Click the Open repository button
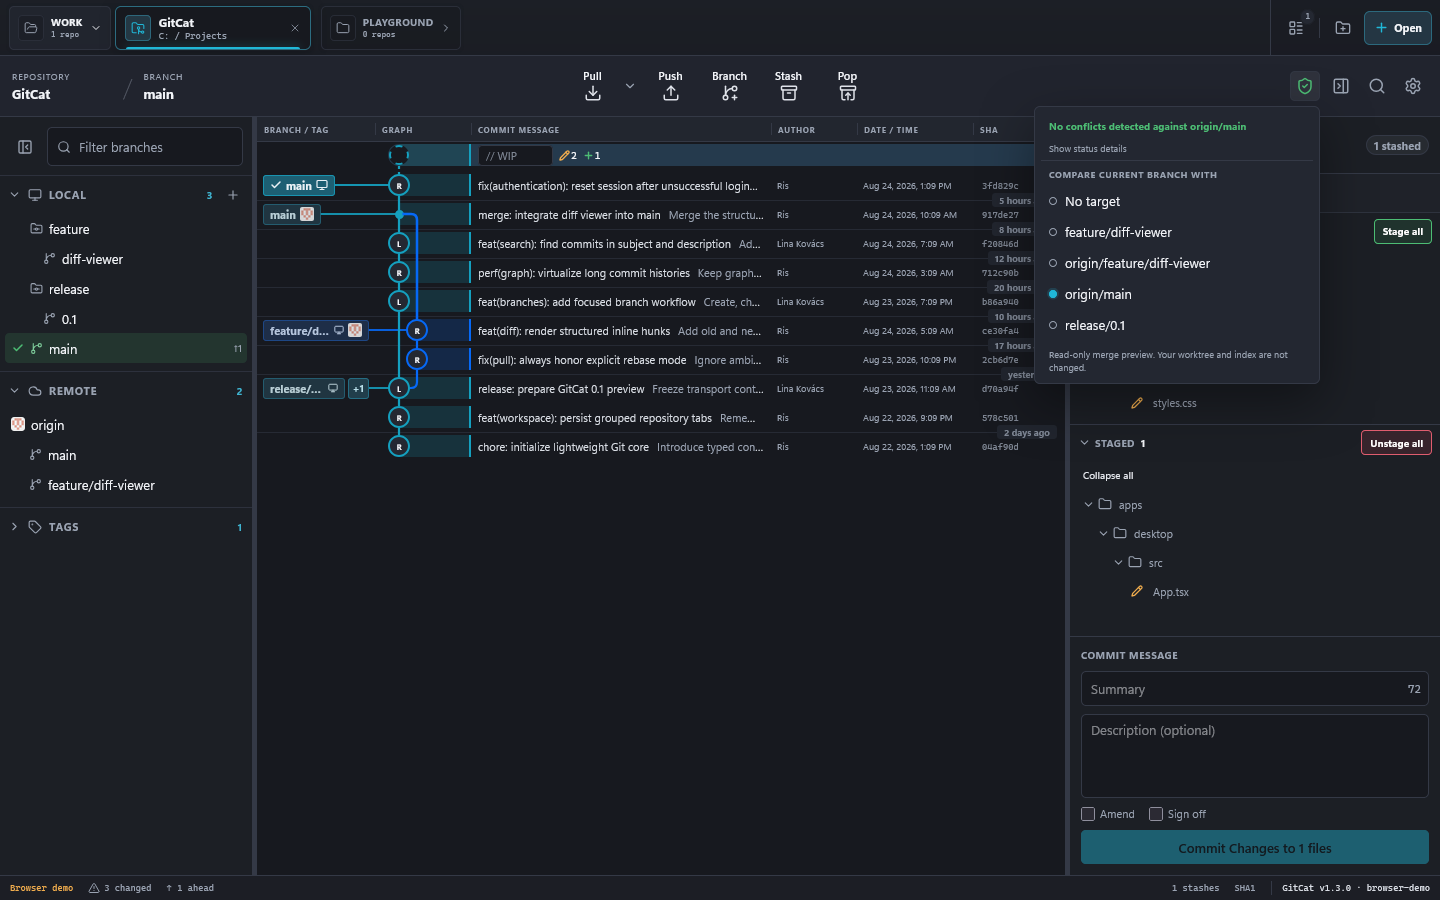The width and height of the screenshot is (1440, 900). (x=1398, y=28)
